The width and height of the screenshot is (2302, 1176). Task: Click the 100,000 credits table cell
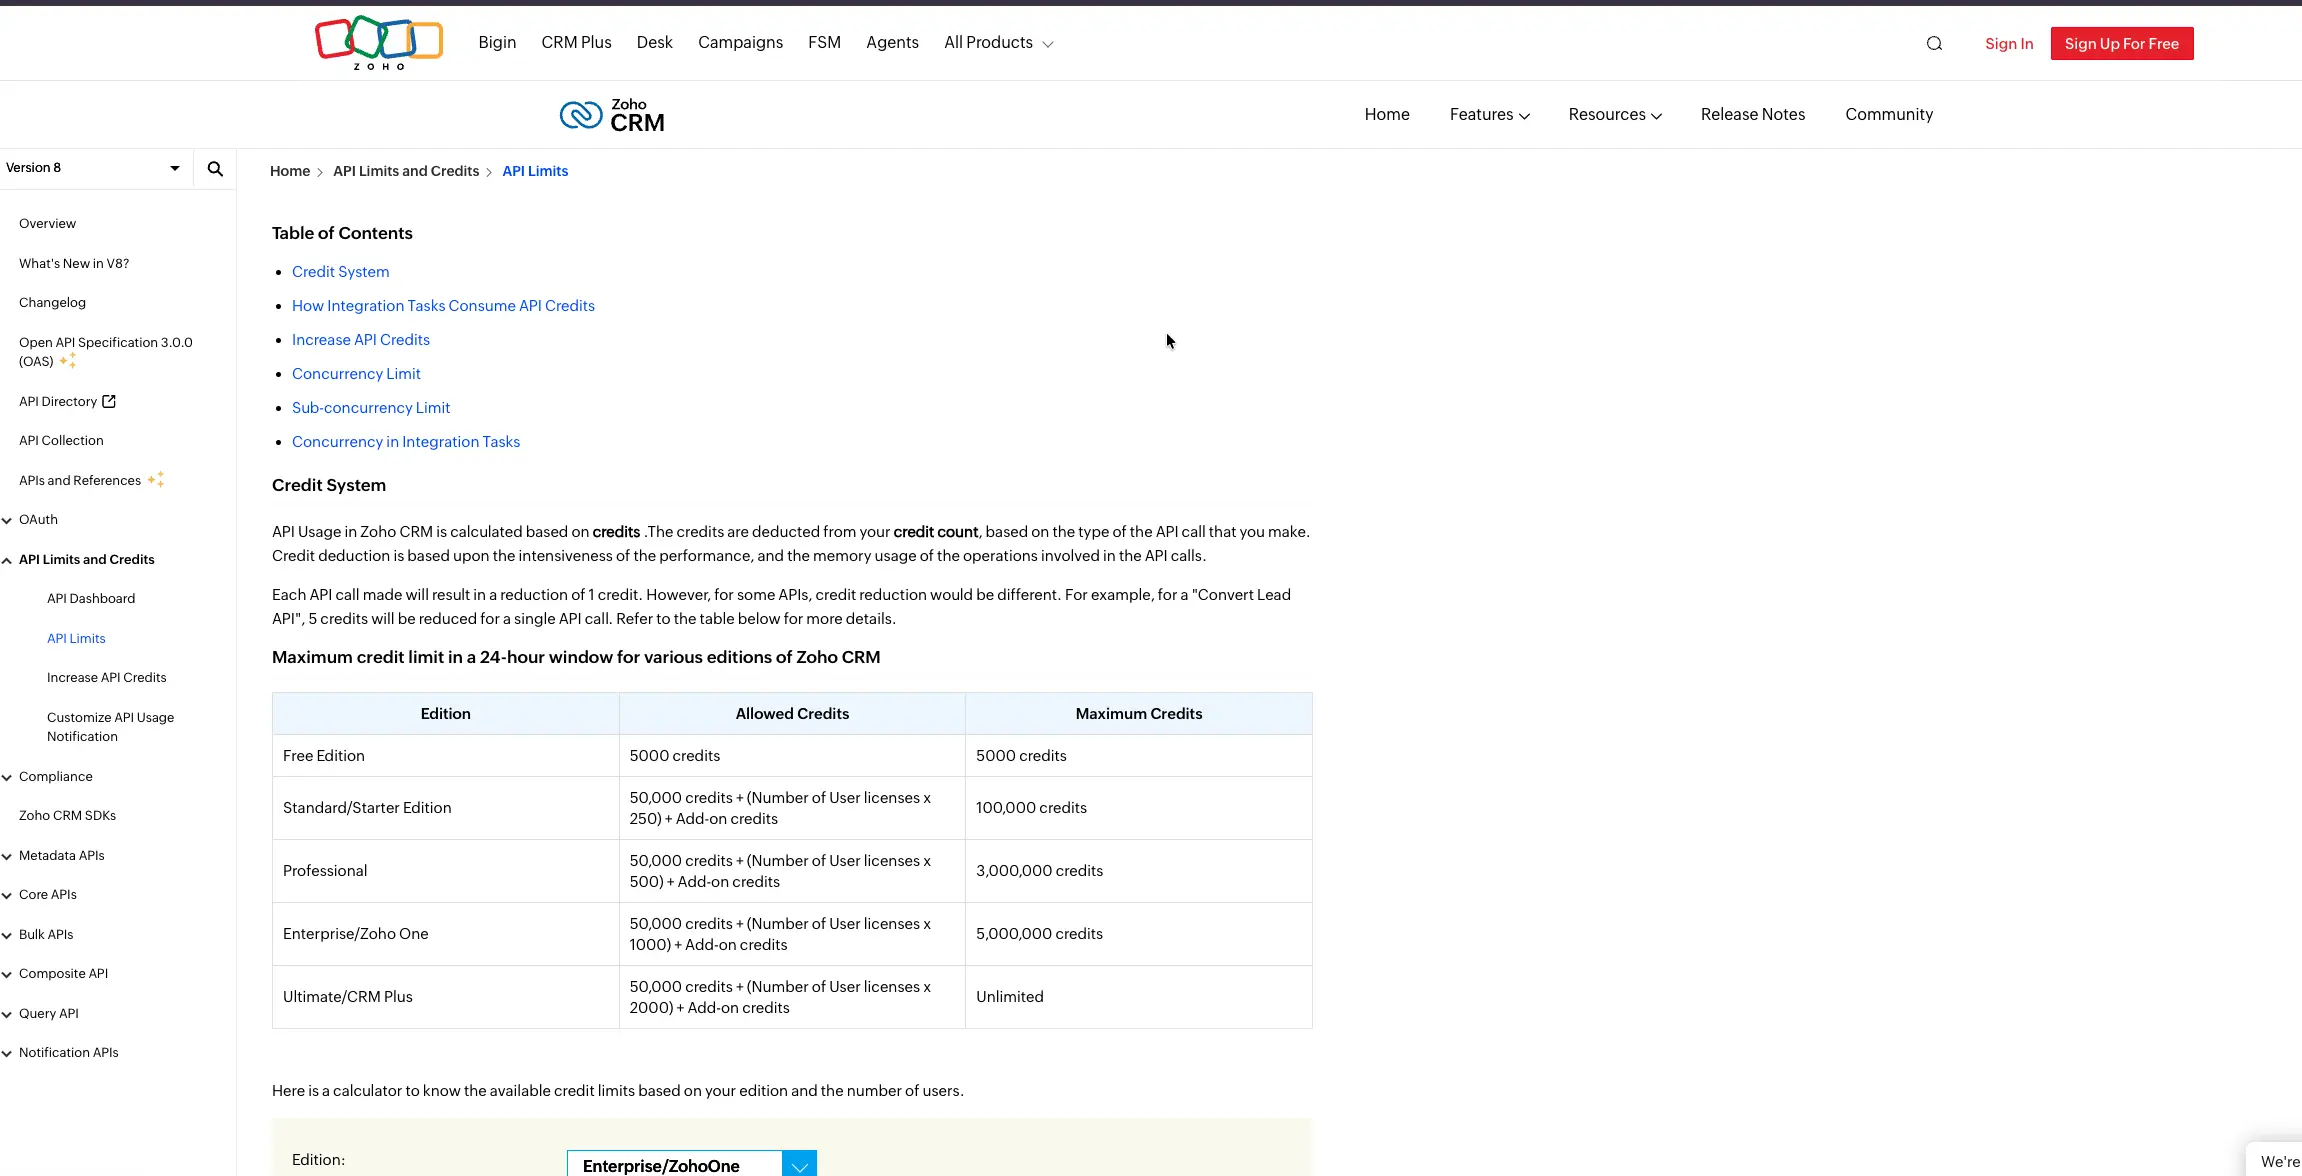(1138, 808)
